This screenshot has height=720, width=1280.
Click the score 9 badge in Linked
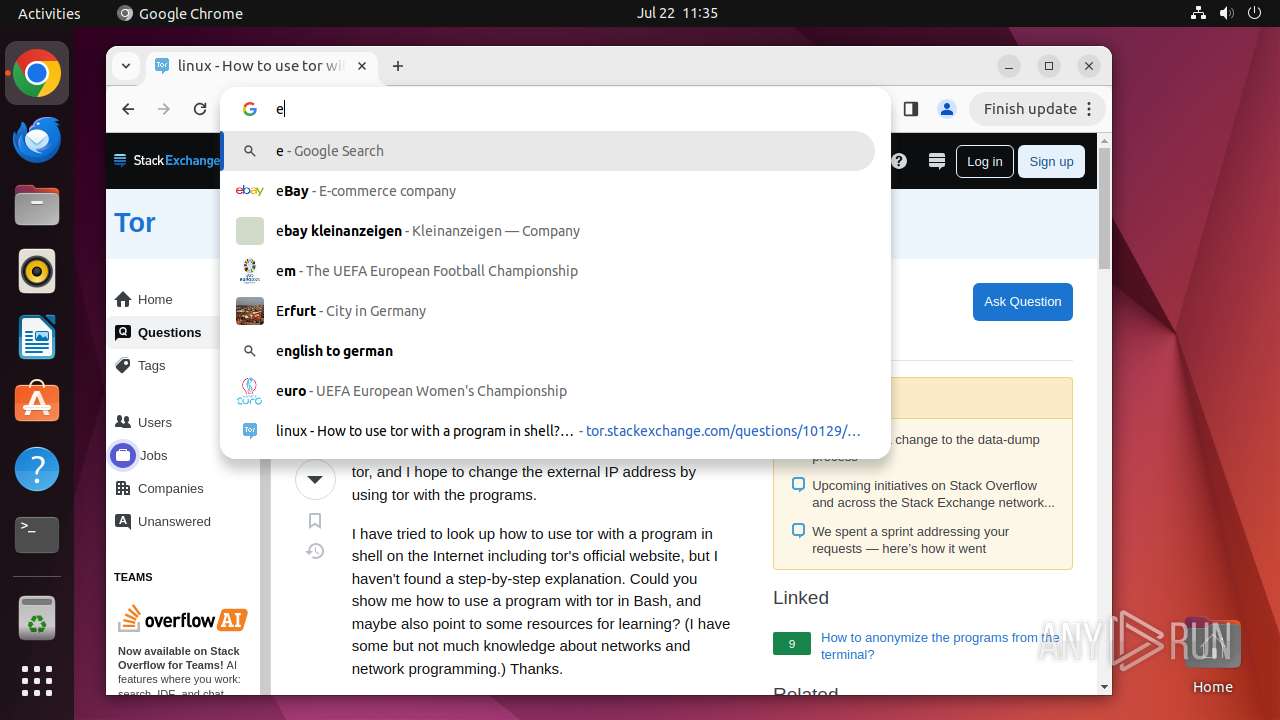(x=792, y=644)
